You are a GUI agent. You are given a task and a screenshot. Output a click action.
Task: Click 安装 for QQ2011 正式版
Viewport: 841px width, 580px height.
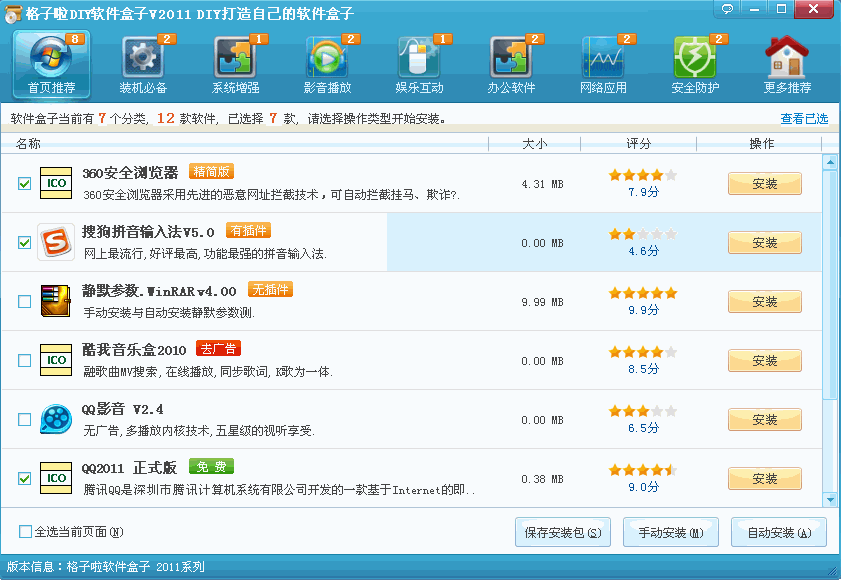(764, 479)
